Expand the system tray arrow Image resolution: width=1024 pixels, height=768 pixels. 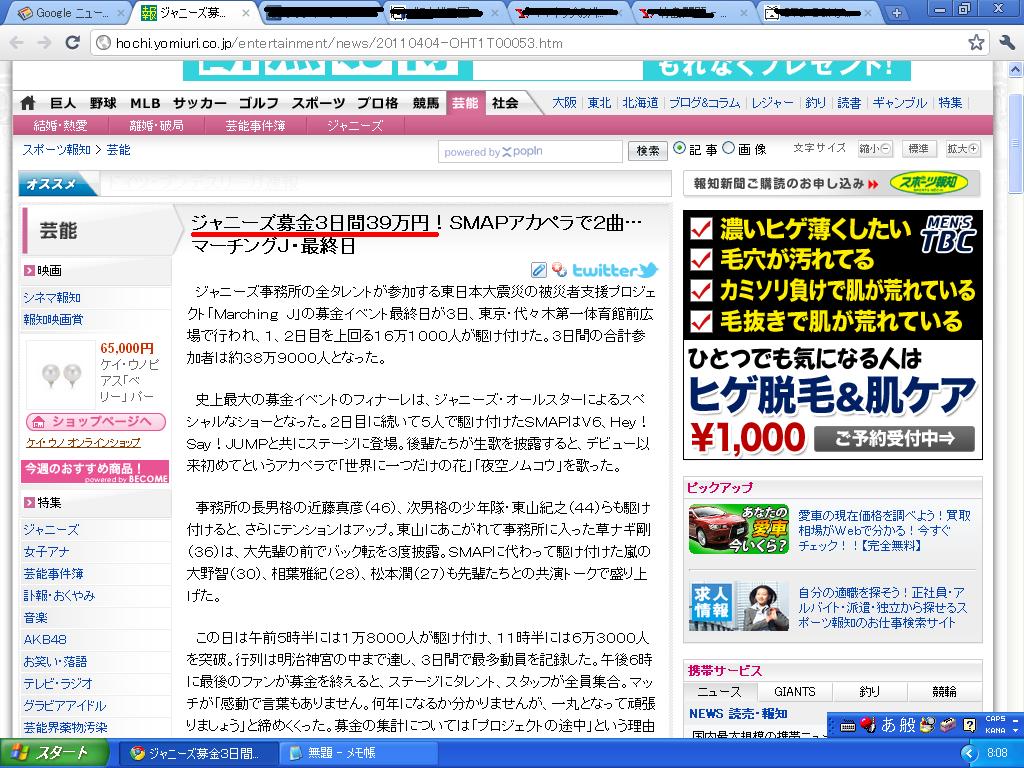[x=968, y=753]
